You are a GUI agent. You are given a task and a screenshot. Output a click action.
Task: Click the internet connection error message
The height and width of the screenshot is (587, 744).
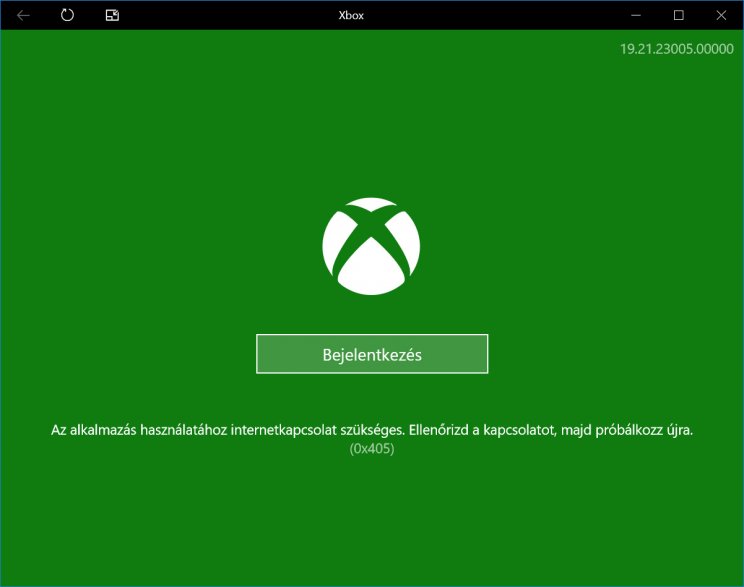[x=372, y=430]
